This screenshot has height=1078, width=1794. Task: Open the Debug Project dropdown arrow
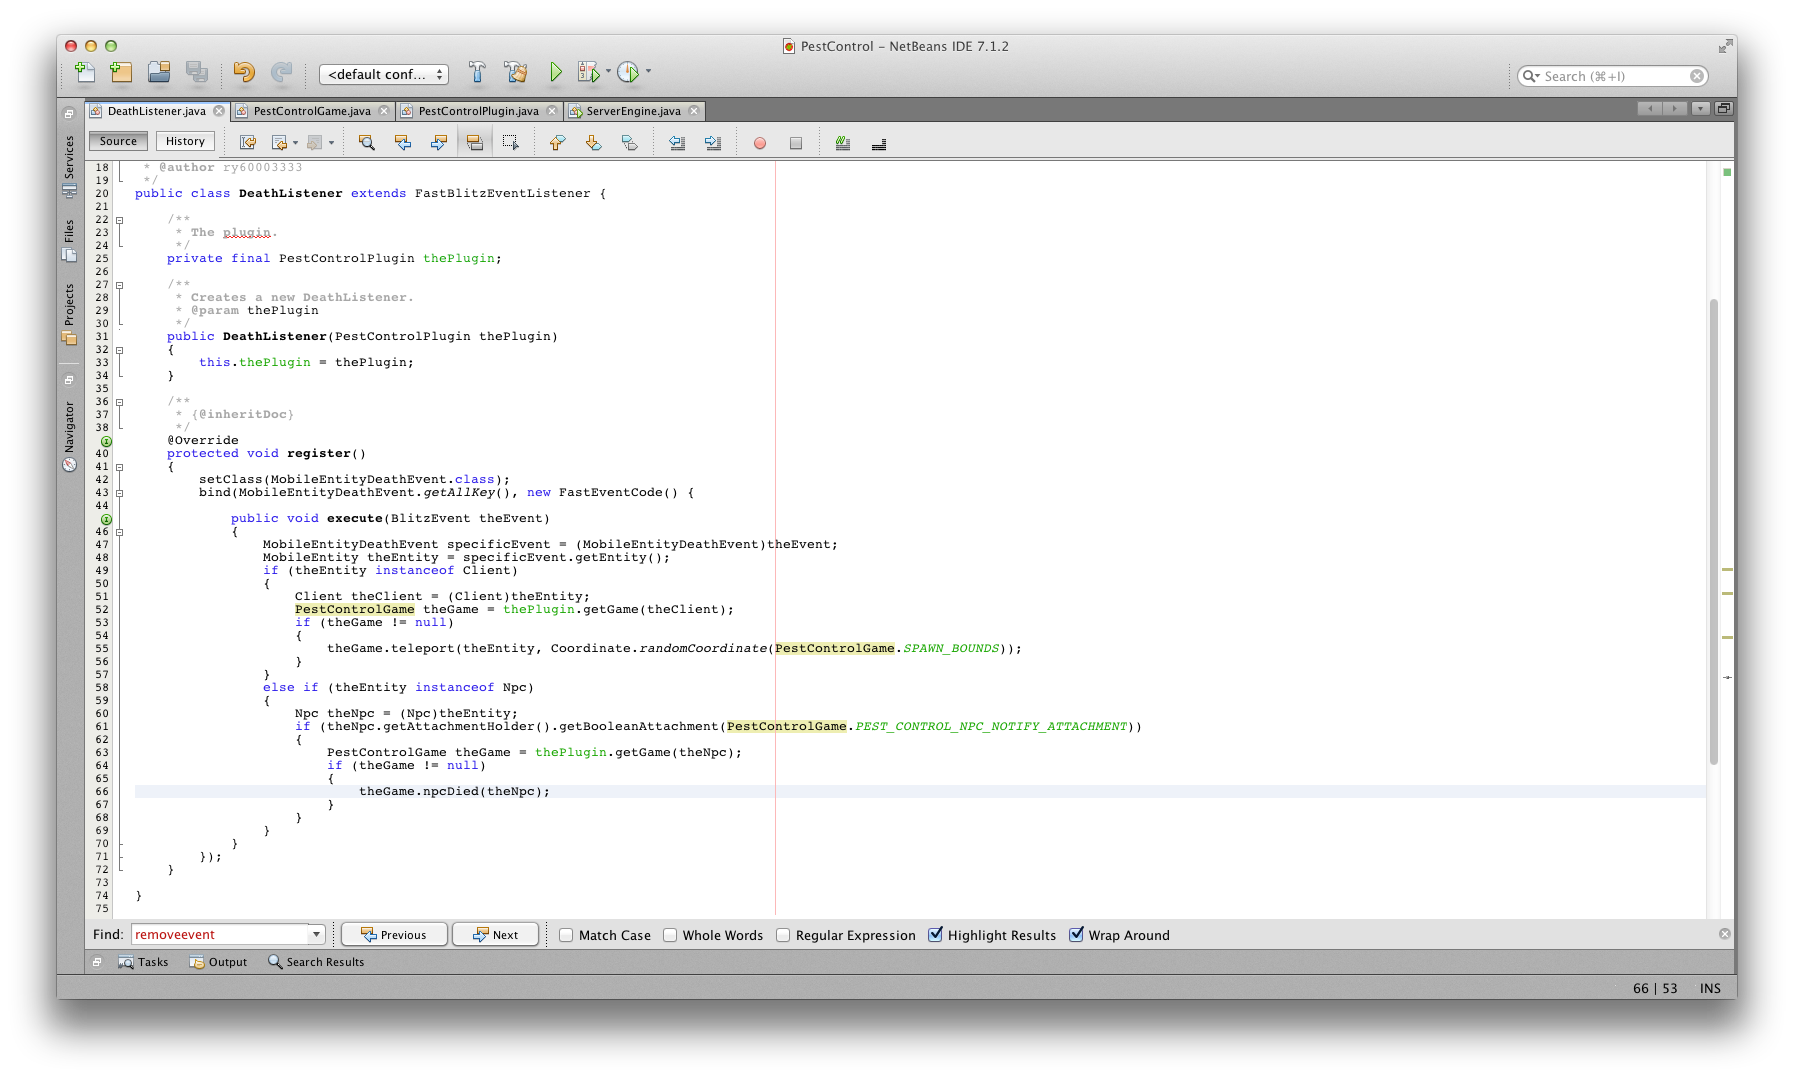pyautogui.click(x=608, y=71)
